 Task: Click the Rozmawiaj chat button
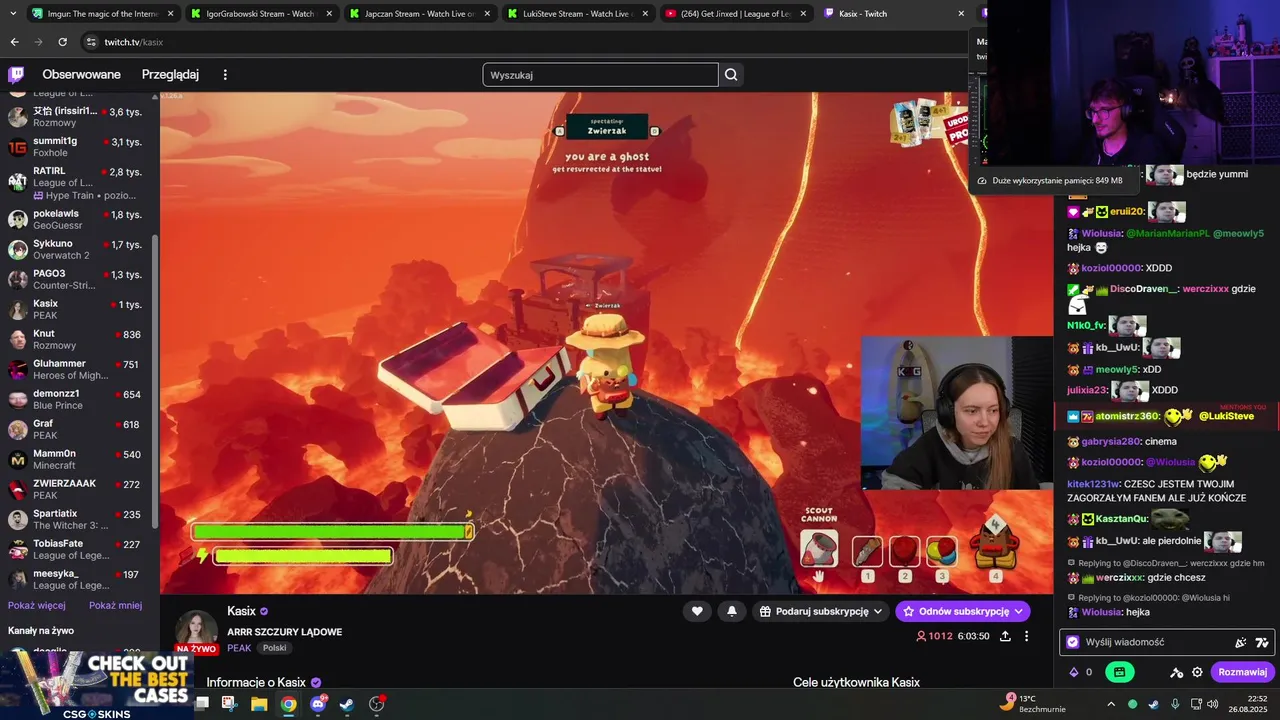tap(1242, 672)
